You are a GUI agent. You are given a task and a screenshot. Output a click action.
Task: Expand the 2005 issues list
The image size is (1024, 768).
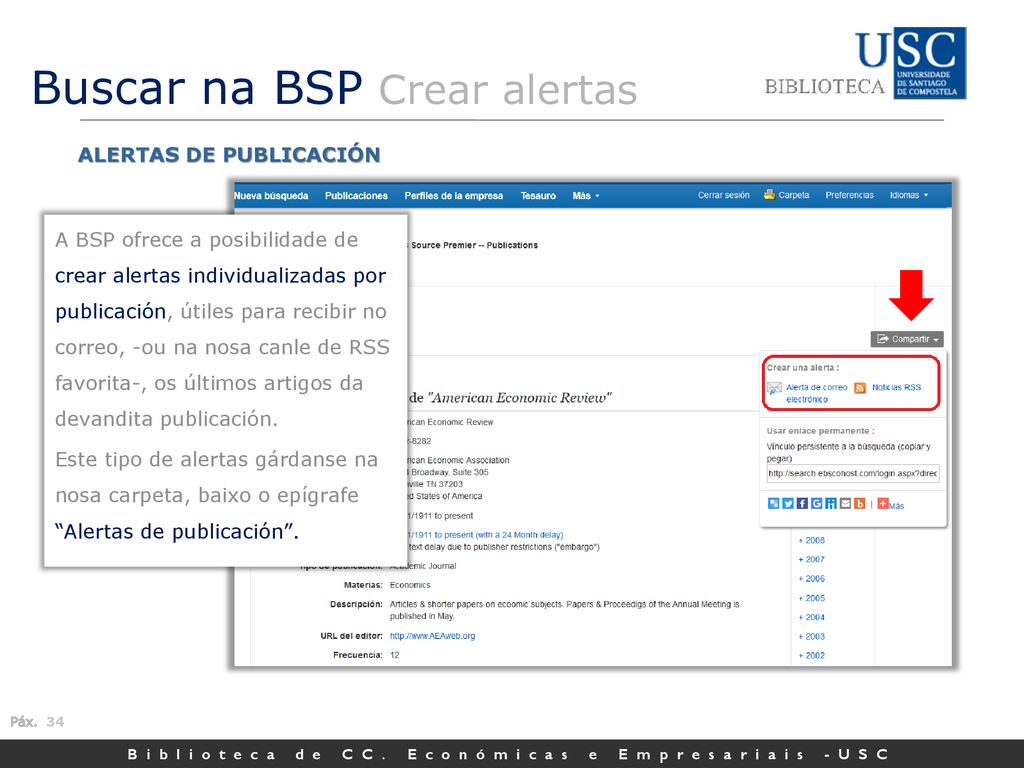click(812, 598)
